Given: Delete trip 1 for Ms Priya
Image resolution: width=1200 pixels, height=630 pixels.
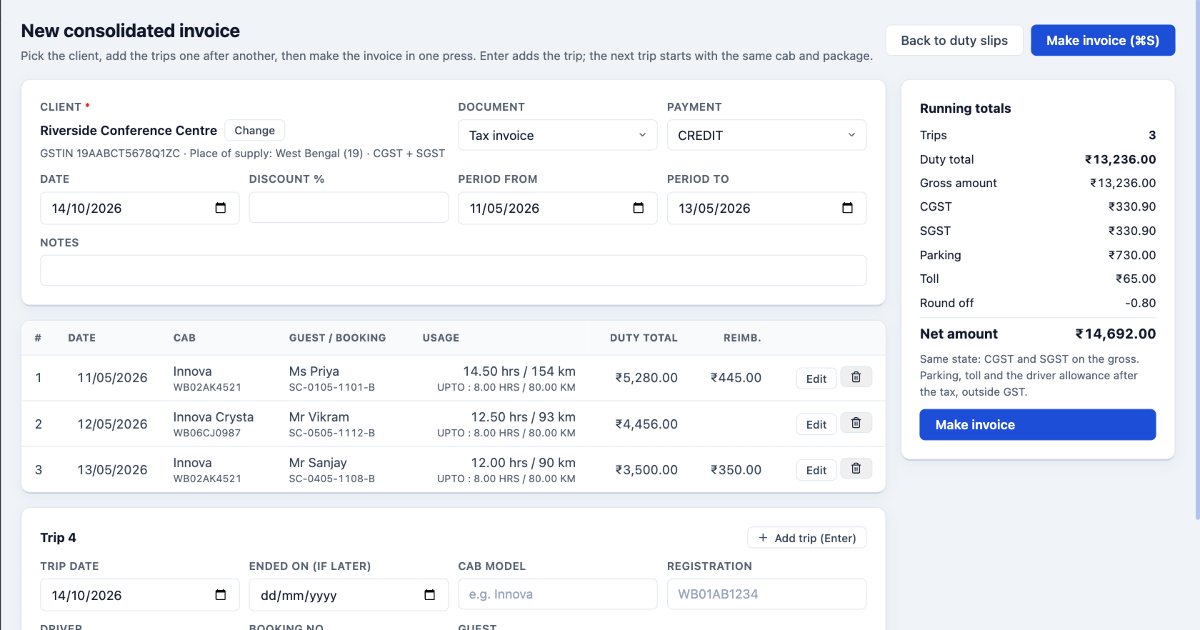Looking at the screenshot, I should [856, 378].
